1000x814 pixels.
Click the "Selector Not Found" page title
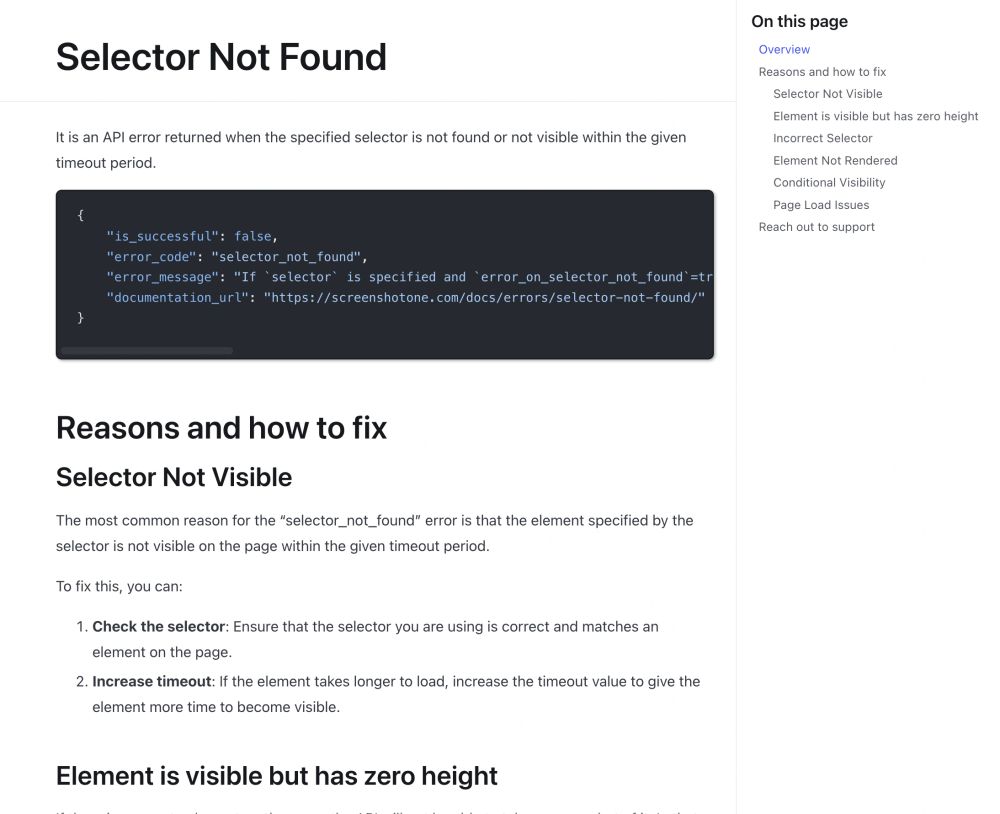[221, 57]
